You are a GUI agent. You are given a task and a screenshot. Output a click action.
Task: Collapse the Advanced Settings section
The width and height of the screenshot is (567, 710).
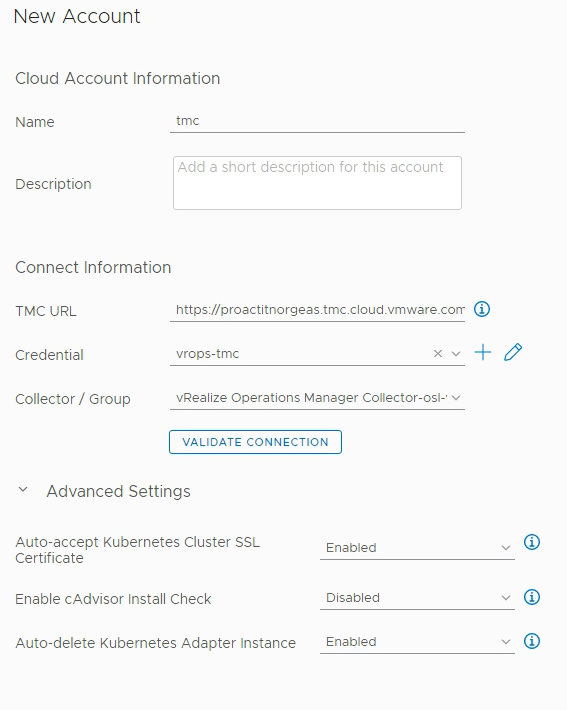click(23, 490)
